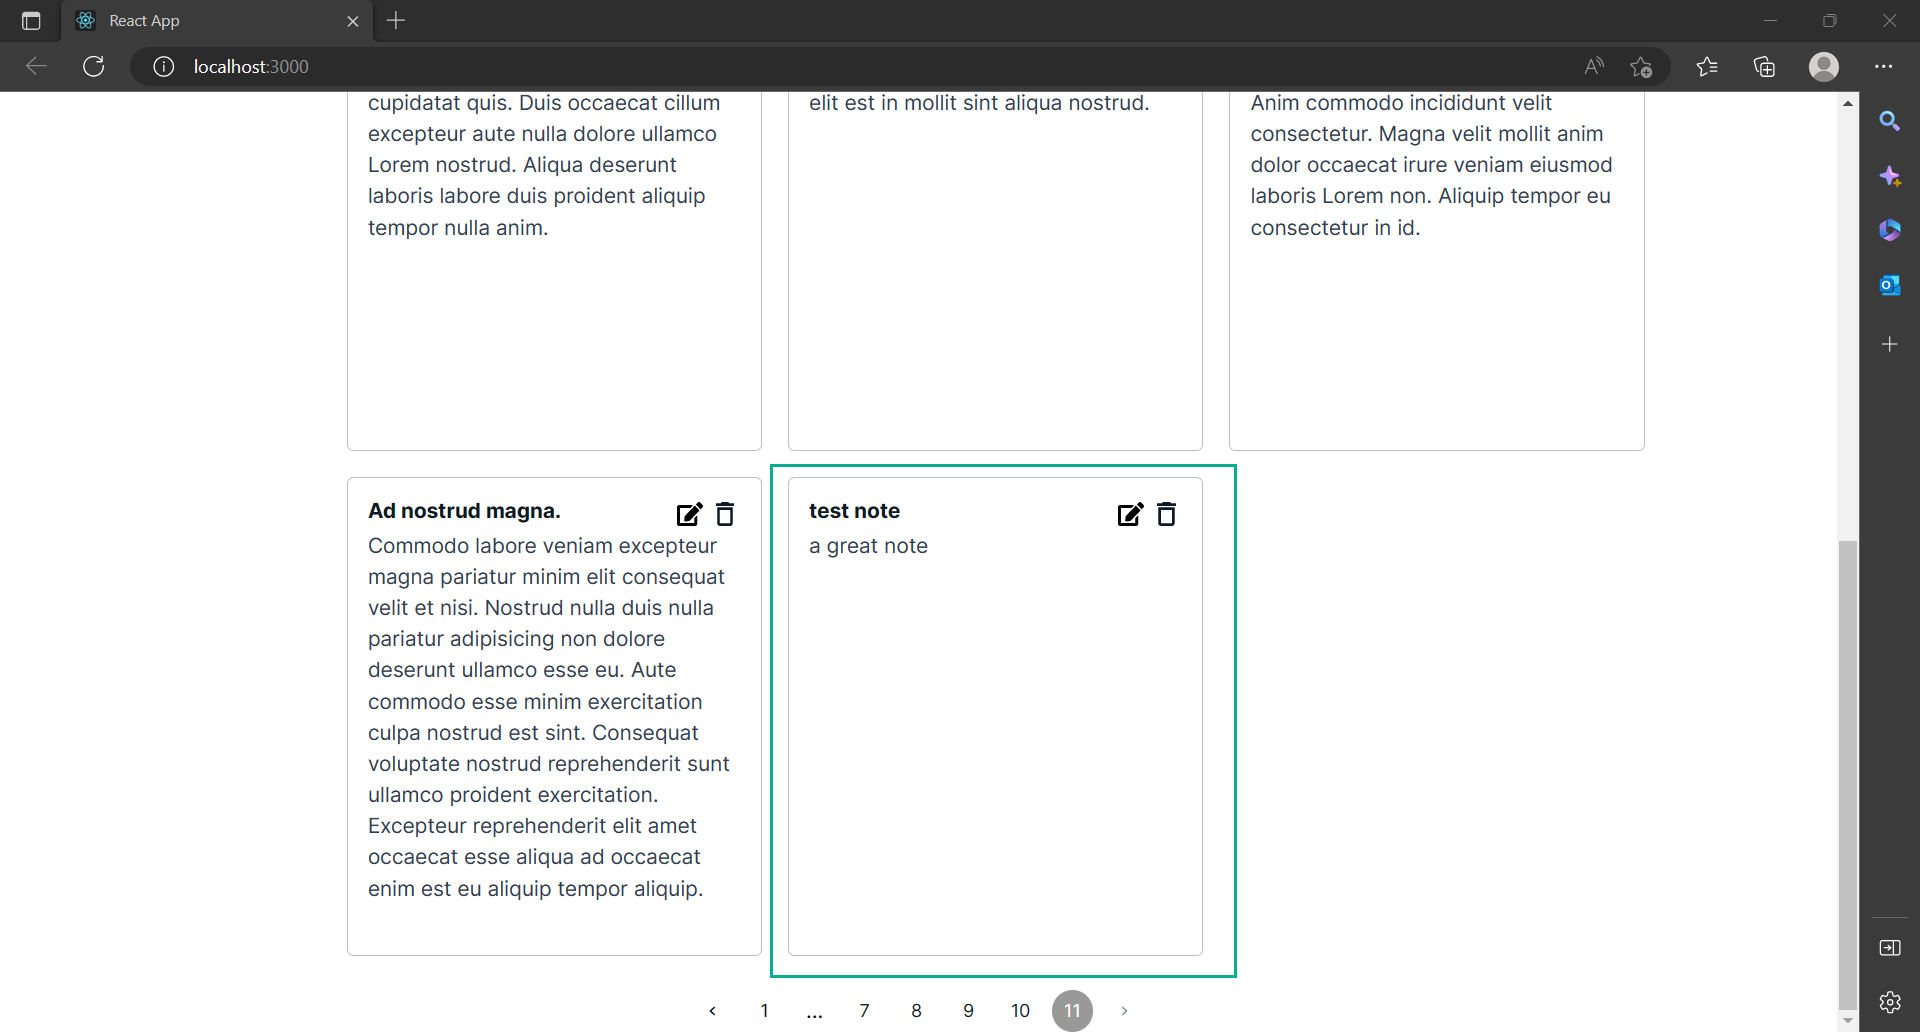
Task: Open Copilot sparkle icon in sidebar
Action: (1890, 177)
